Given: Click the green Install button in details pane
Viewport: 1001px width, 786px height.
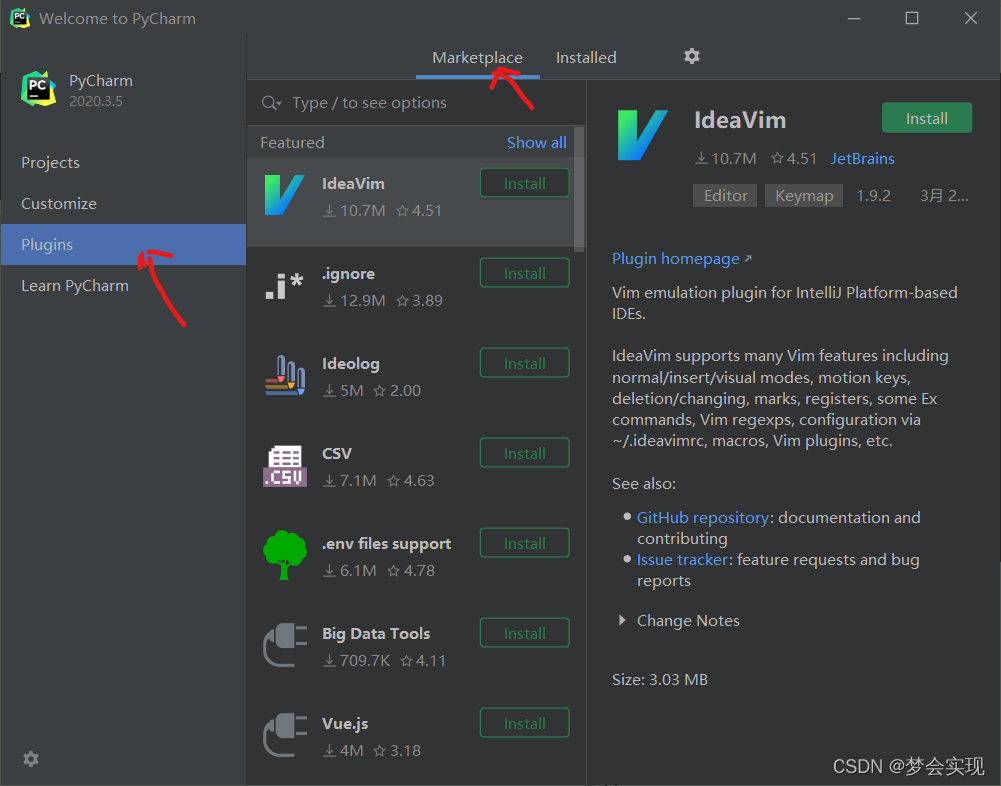Looking at the screenshot, I should click(927, 118).
